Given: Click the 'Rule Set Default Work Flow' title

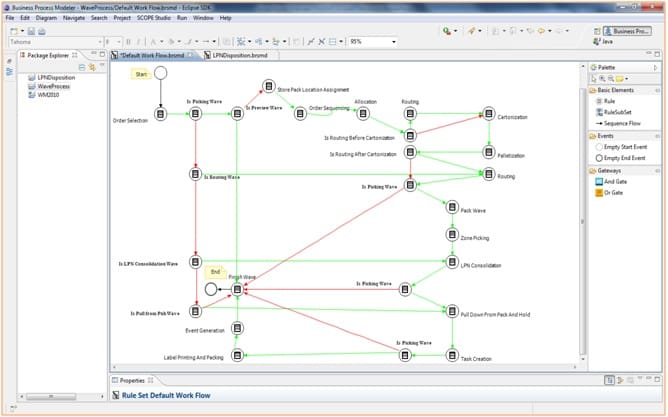Looking at the screenshot, I should [x=166, y=395].
